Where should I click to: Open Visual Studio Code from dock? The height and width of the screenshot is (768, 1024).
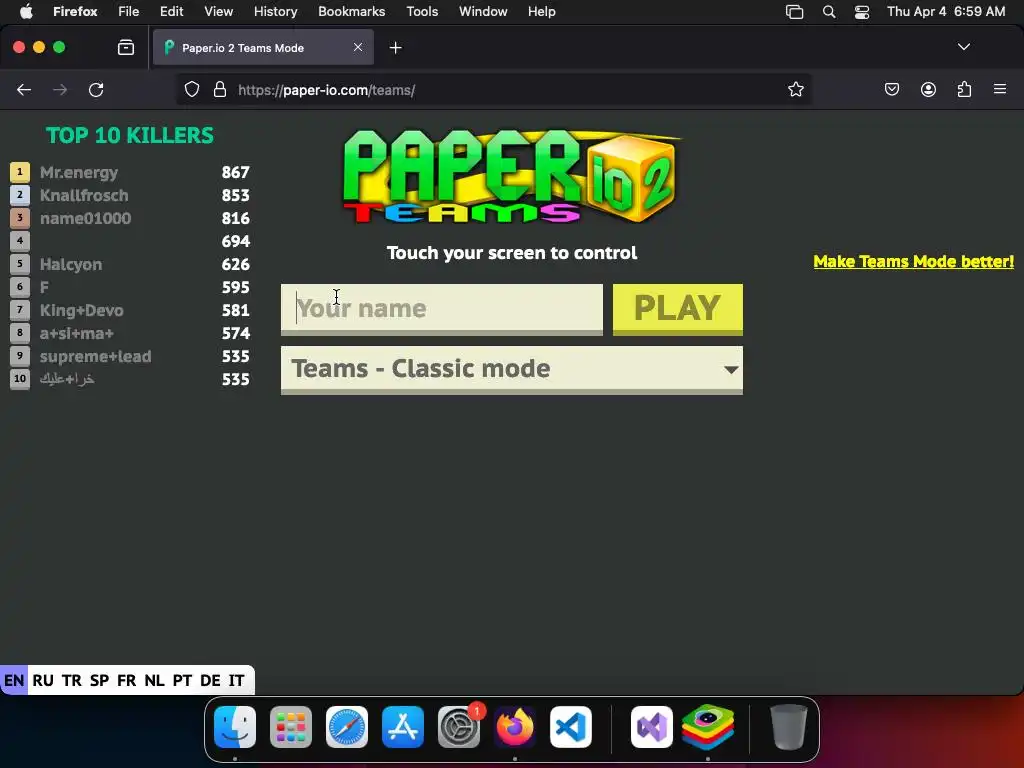pos(571,727)
